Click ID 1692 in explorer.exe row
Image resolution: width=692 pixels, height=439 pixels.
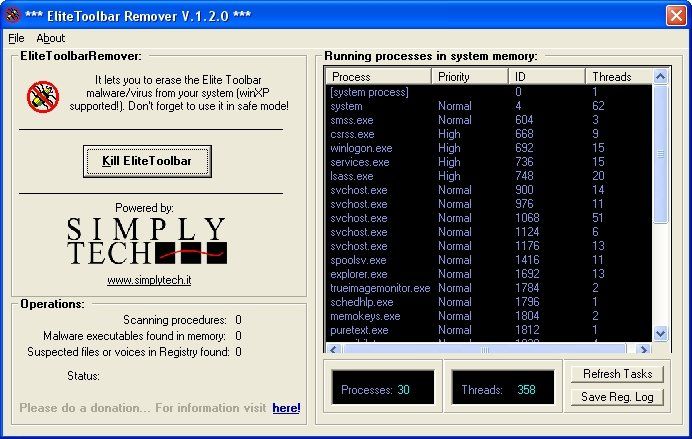(527, 274)
